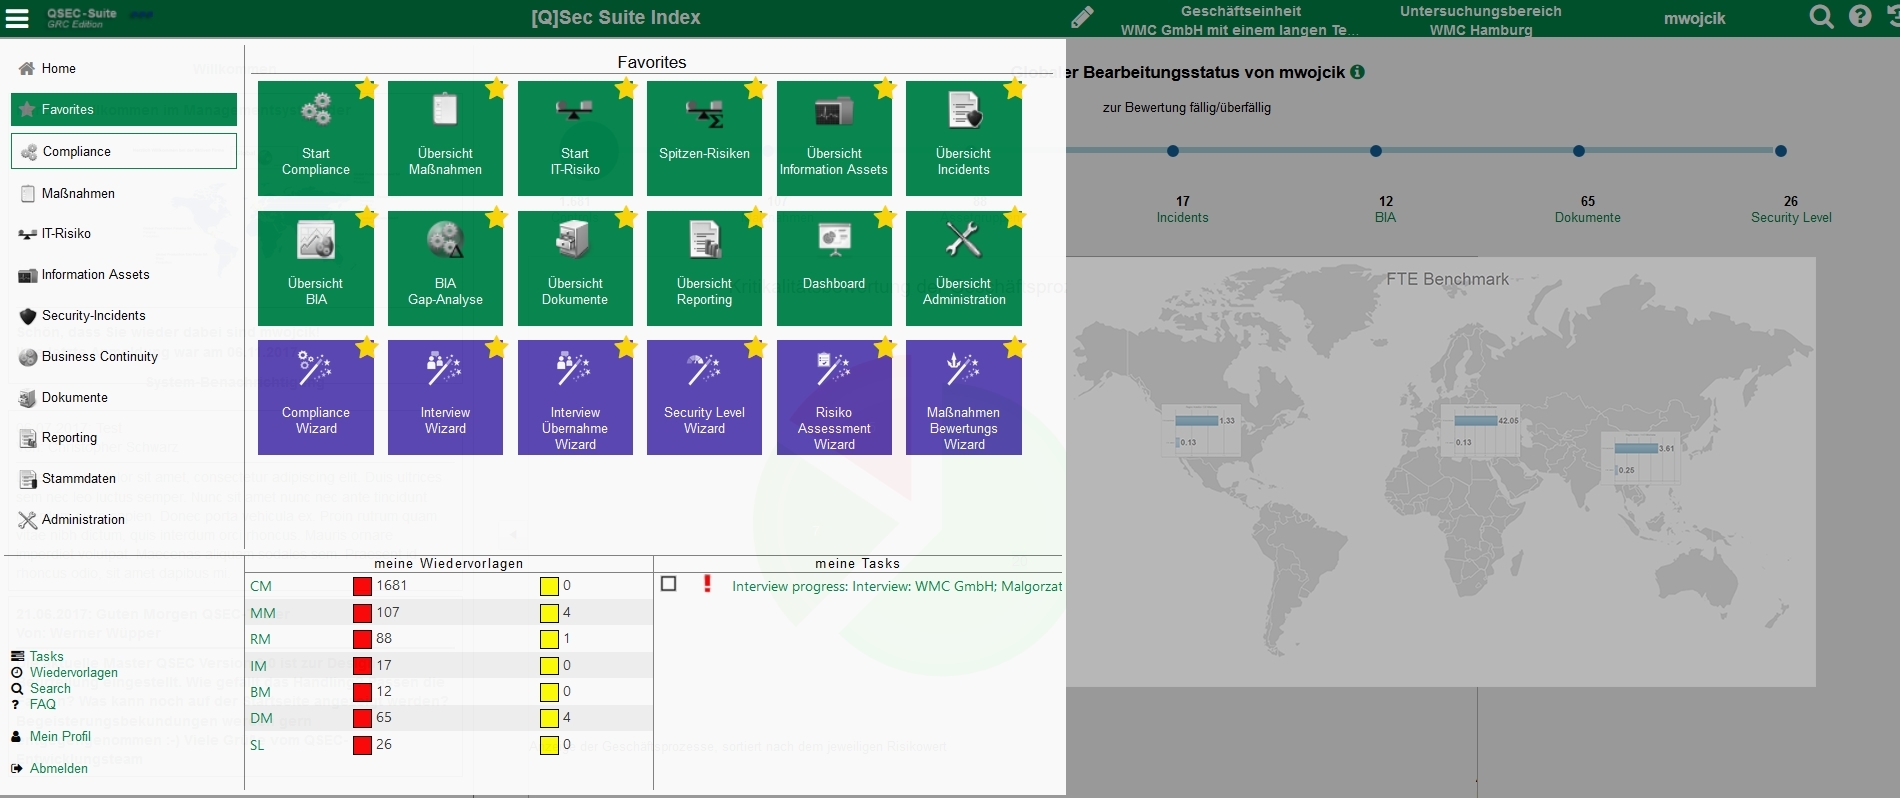The height and width of the screenshot is (798, 1900).
Task: Open the Mein Profil link
Action: point(60,736)
